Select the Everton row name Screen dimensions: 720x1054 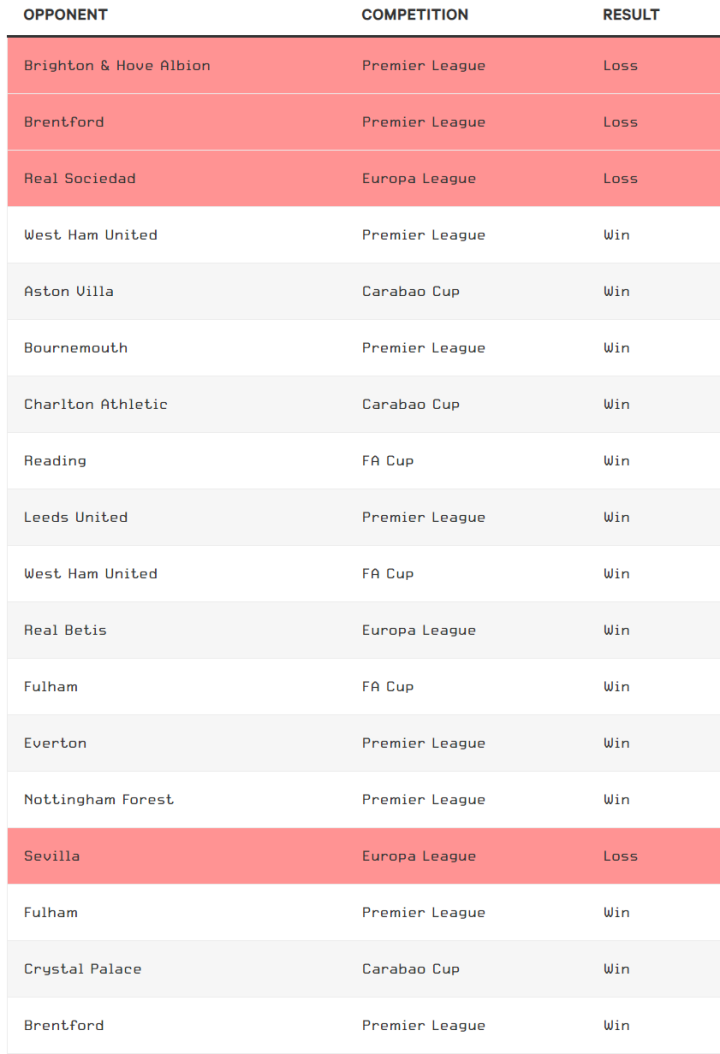point(55,744)
